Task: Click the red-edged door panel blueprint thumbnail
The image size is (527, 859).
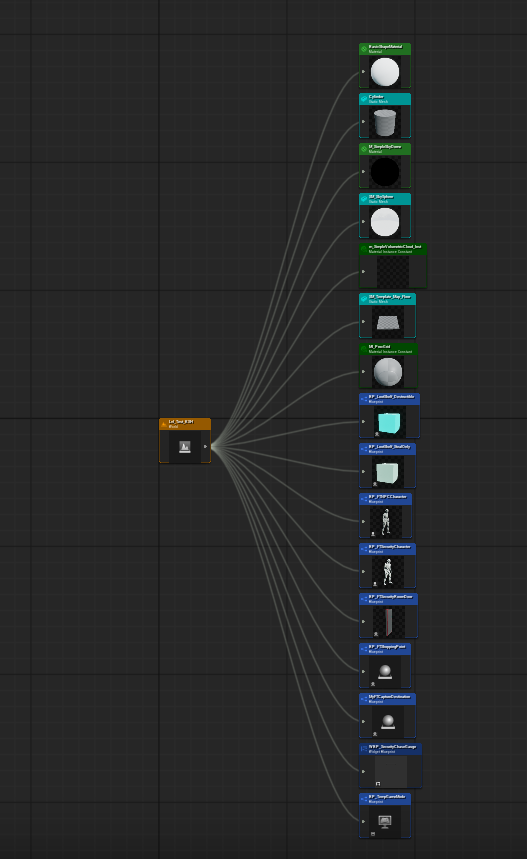Action: coord(389,622)
